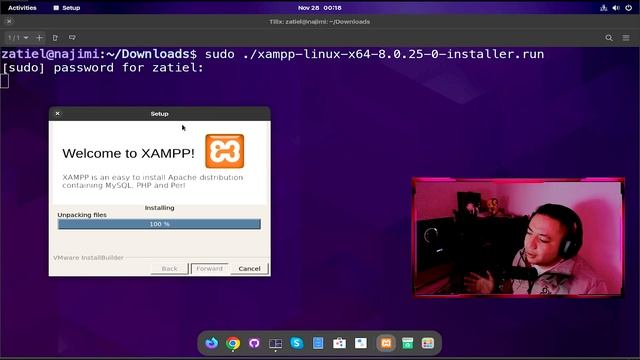
Task: Open Tilix terminal icon in dock
Action: coord(276,344)
